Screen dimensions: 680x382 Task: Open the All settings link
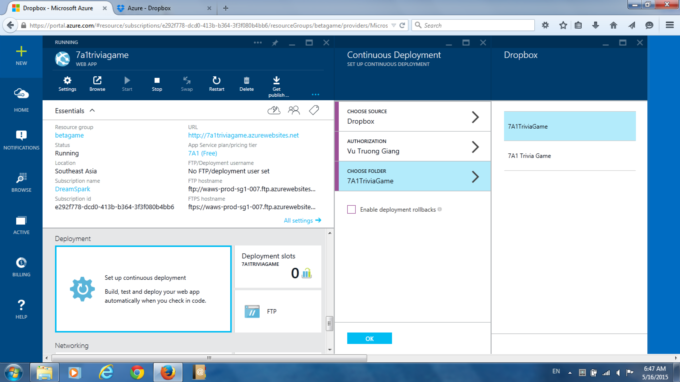[302, 220]
